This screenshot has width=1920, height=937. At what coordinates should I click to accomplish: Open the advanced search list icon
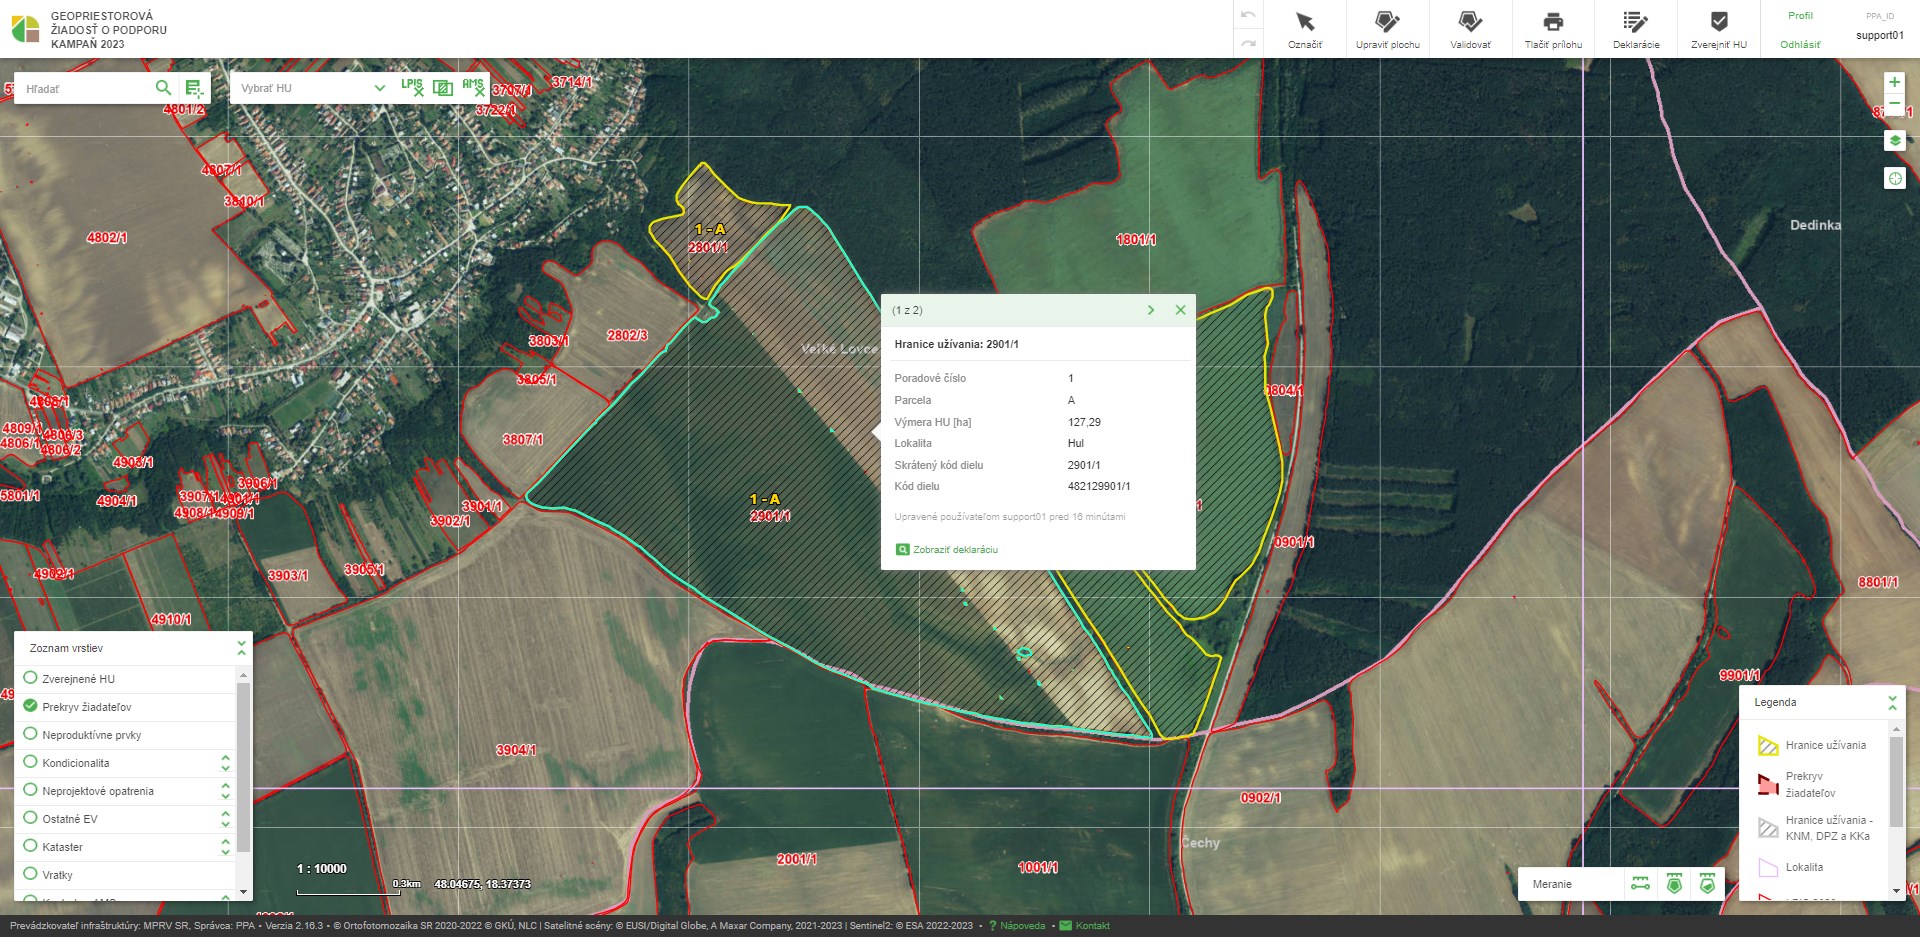click(194, 88)
